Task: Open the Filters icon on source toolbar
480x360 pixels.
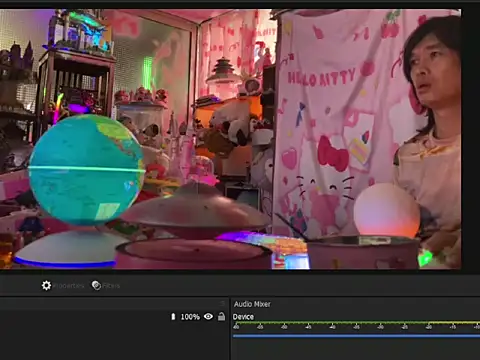Action: tap(96, 285)
